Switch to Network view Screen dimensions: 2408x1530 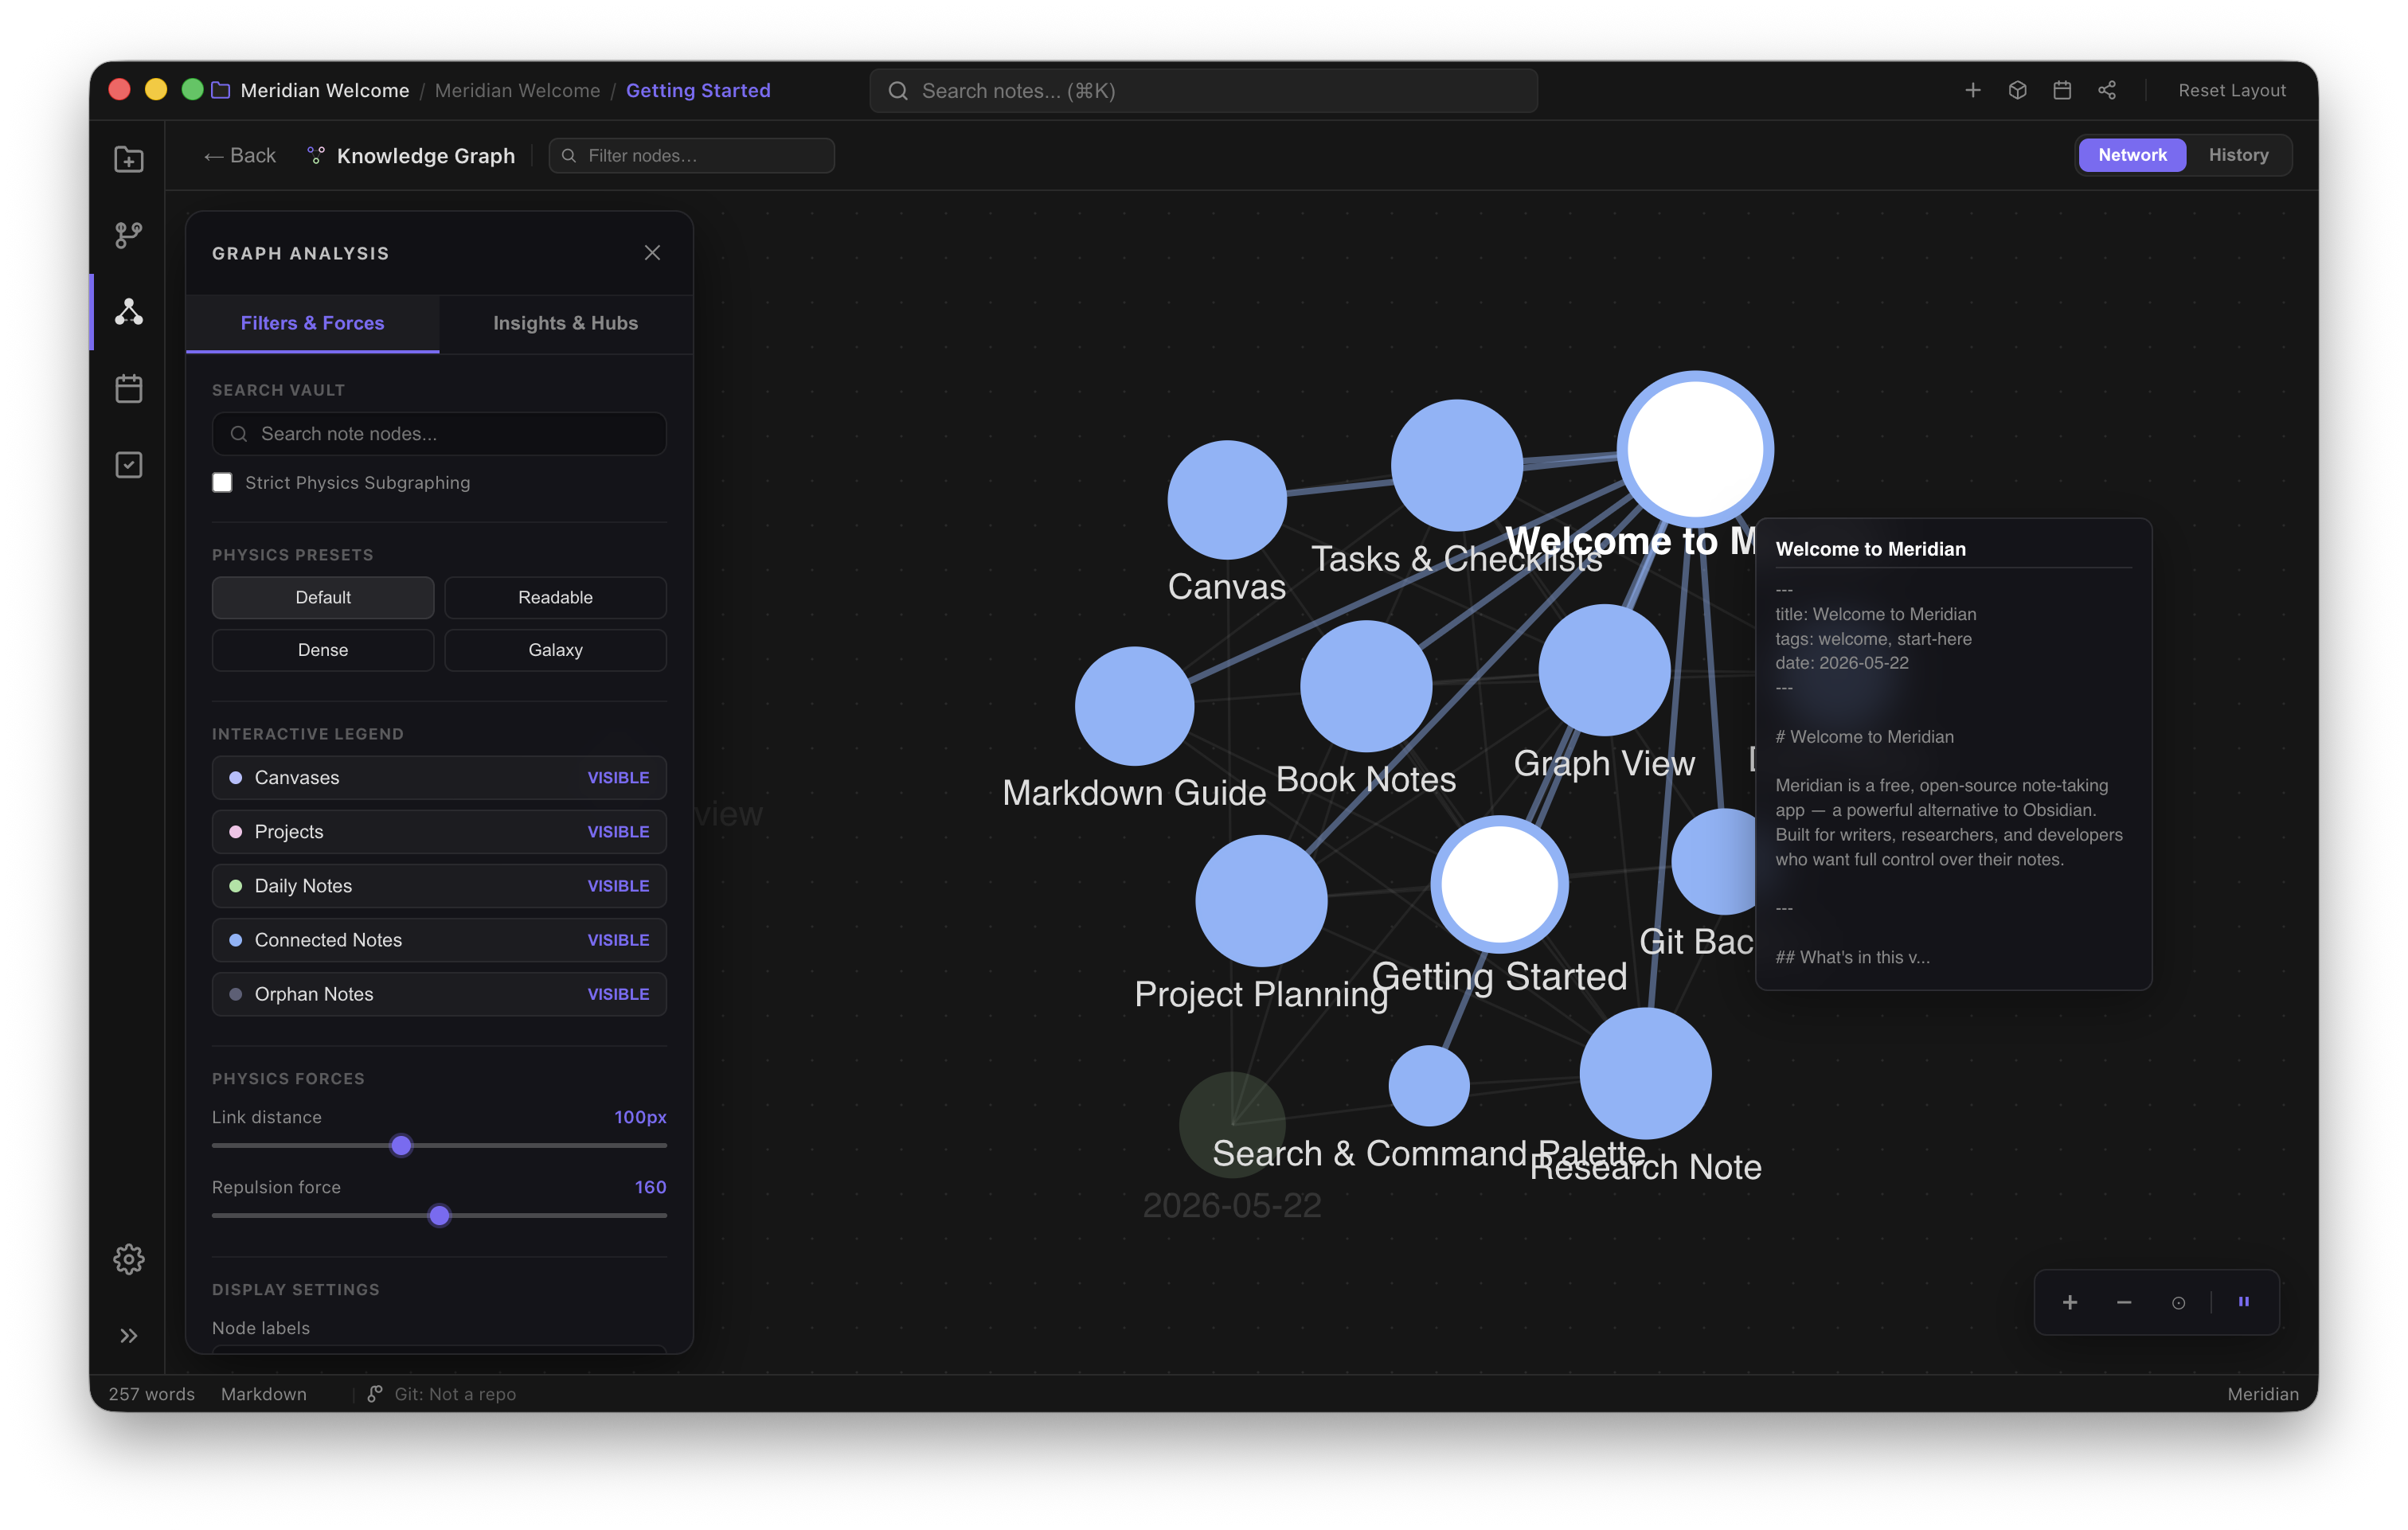point(2132,155)
